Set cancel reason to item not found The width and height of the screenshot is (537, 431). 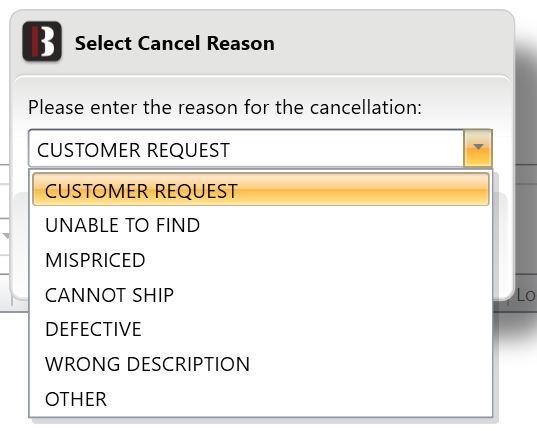261,225
